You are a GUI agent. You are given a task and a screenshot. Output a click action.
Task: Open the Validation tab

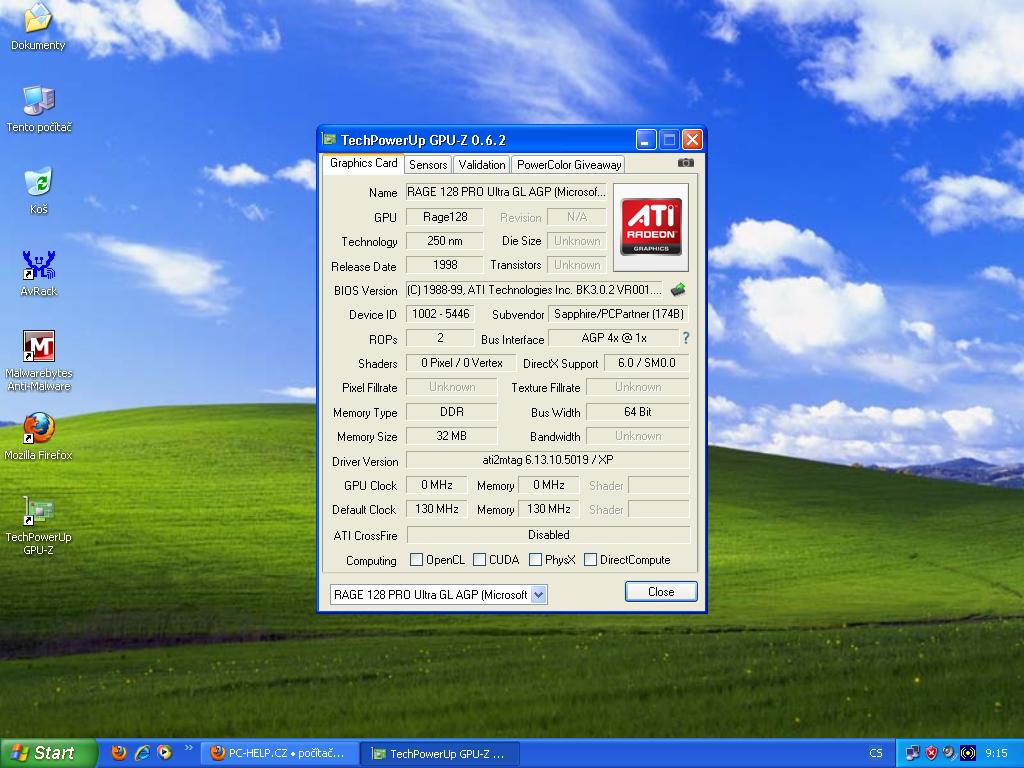click(x=482, y=165)
